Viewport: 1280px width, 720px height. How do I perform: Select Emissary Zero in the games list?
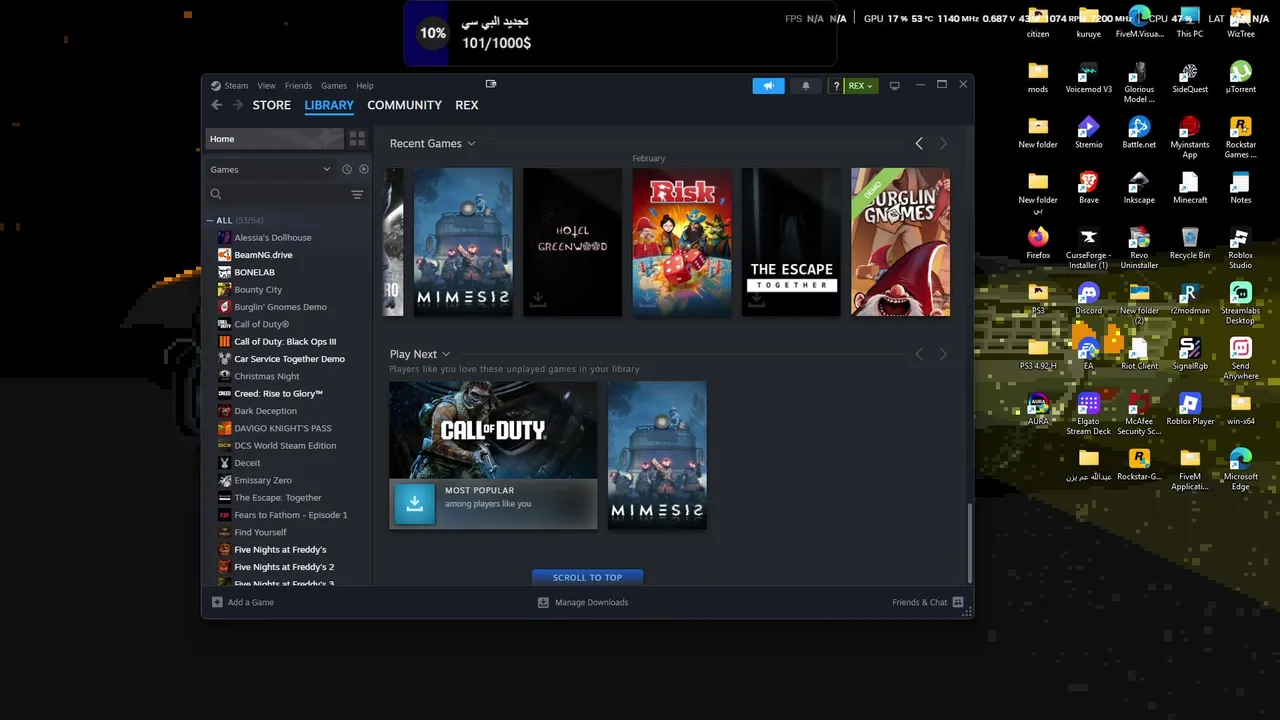(263, 480)
